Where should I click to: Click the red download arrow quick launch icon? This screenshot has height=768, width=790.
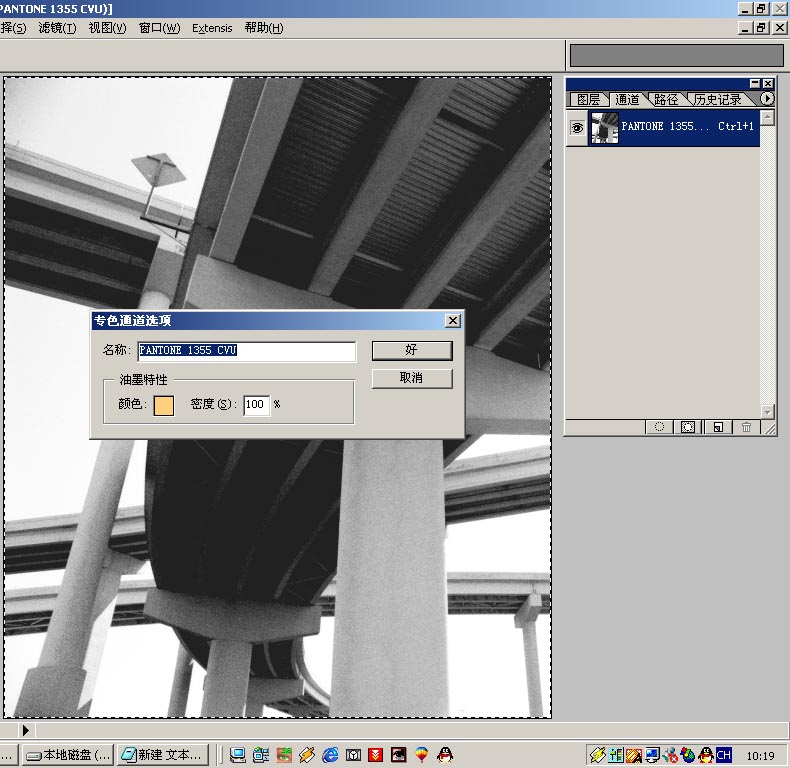(x=376, y=754)
